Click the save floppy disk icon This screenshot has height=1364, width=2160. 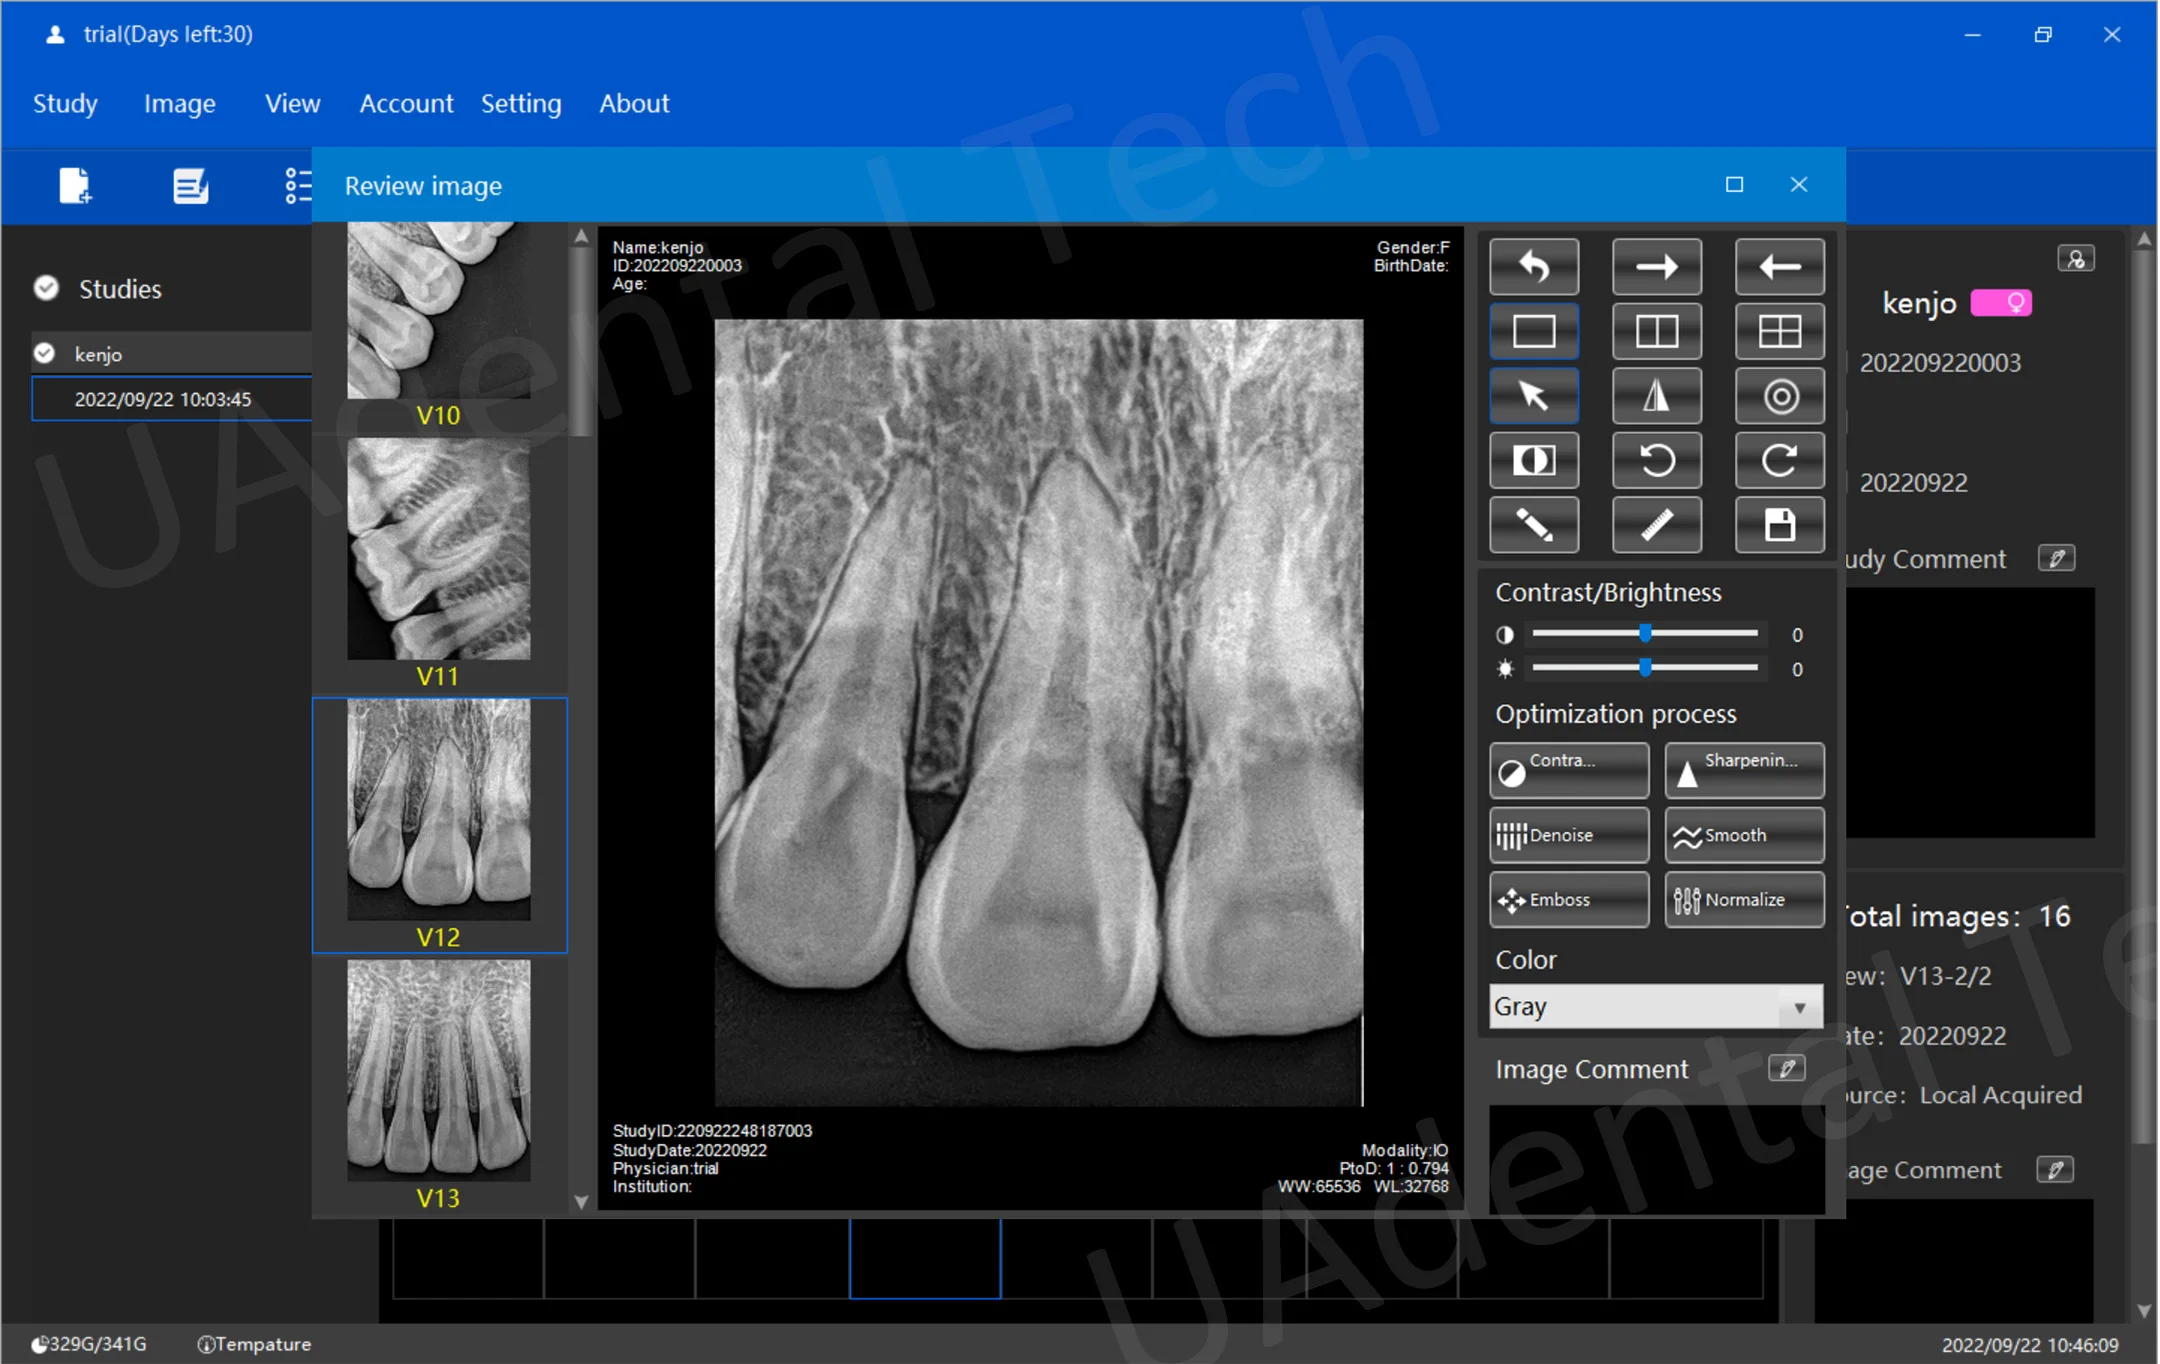click(x=1779, y=525)
